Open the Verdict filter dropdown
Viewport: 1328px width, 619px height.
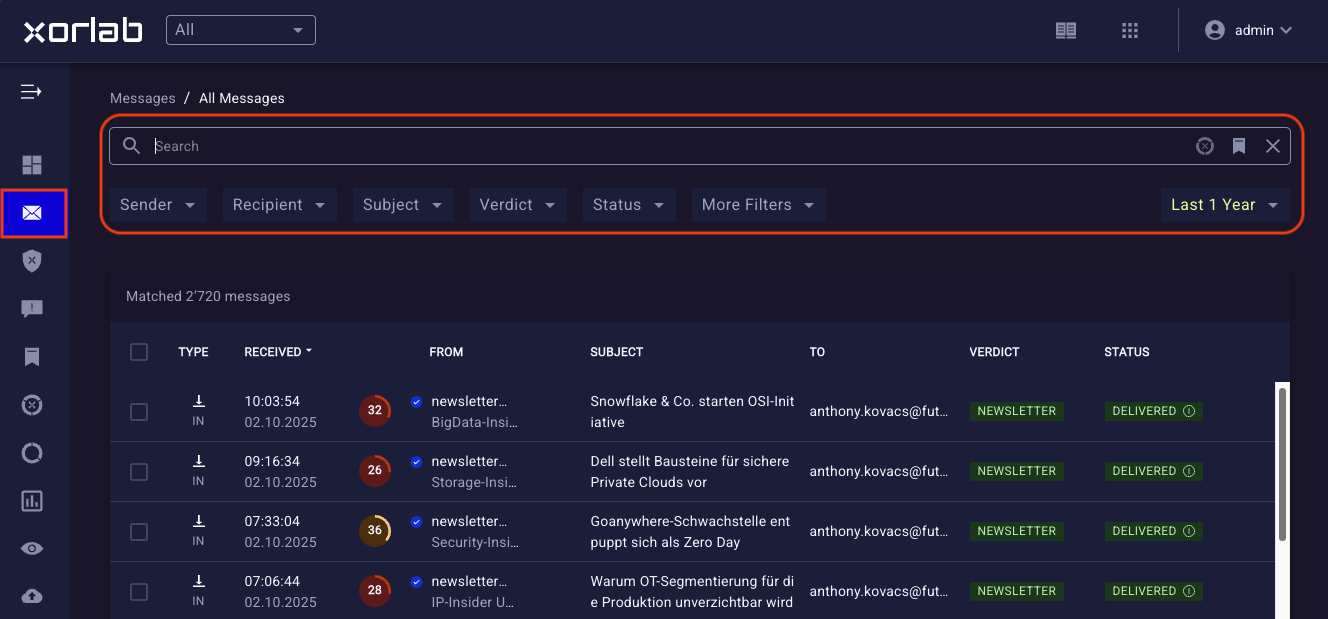pos(517,204)
